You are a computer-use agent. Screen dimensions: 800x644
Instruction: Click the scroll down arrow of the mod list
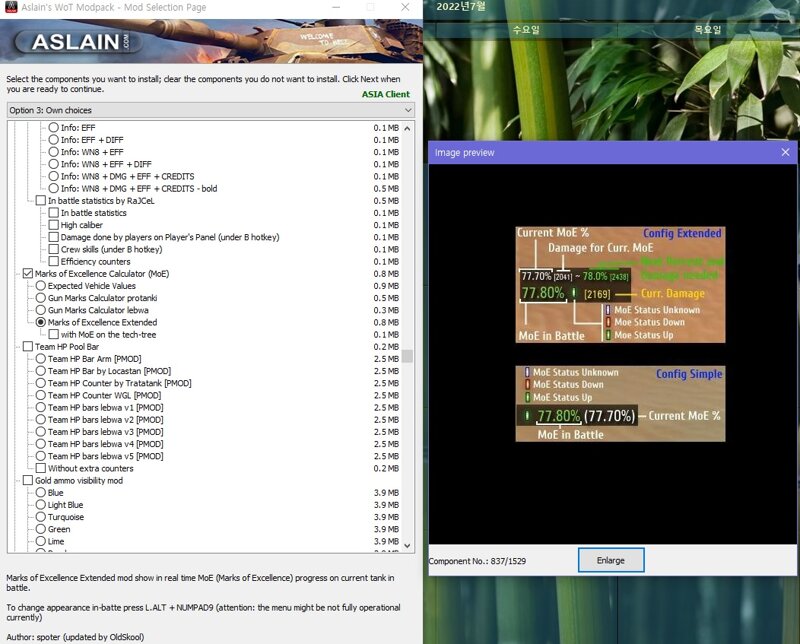(407, 546)
